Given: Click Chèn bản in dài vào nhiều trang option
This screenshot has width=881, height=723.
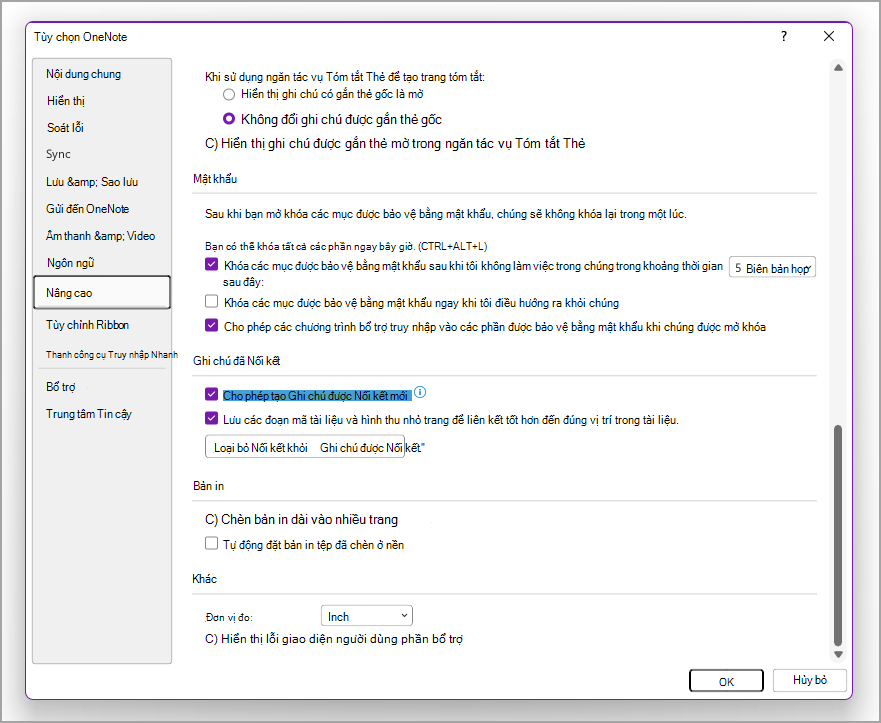Looking at the screenshot, I should coord(301,520).
